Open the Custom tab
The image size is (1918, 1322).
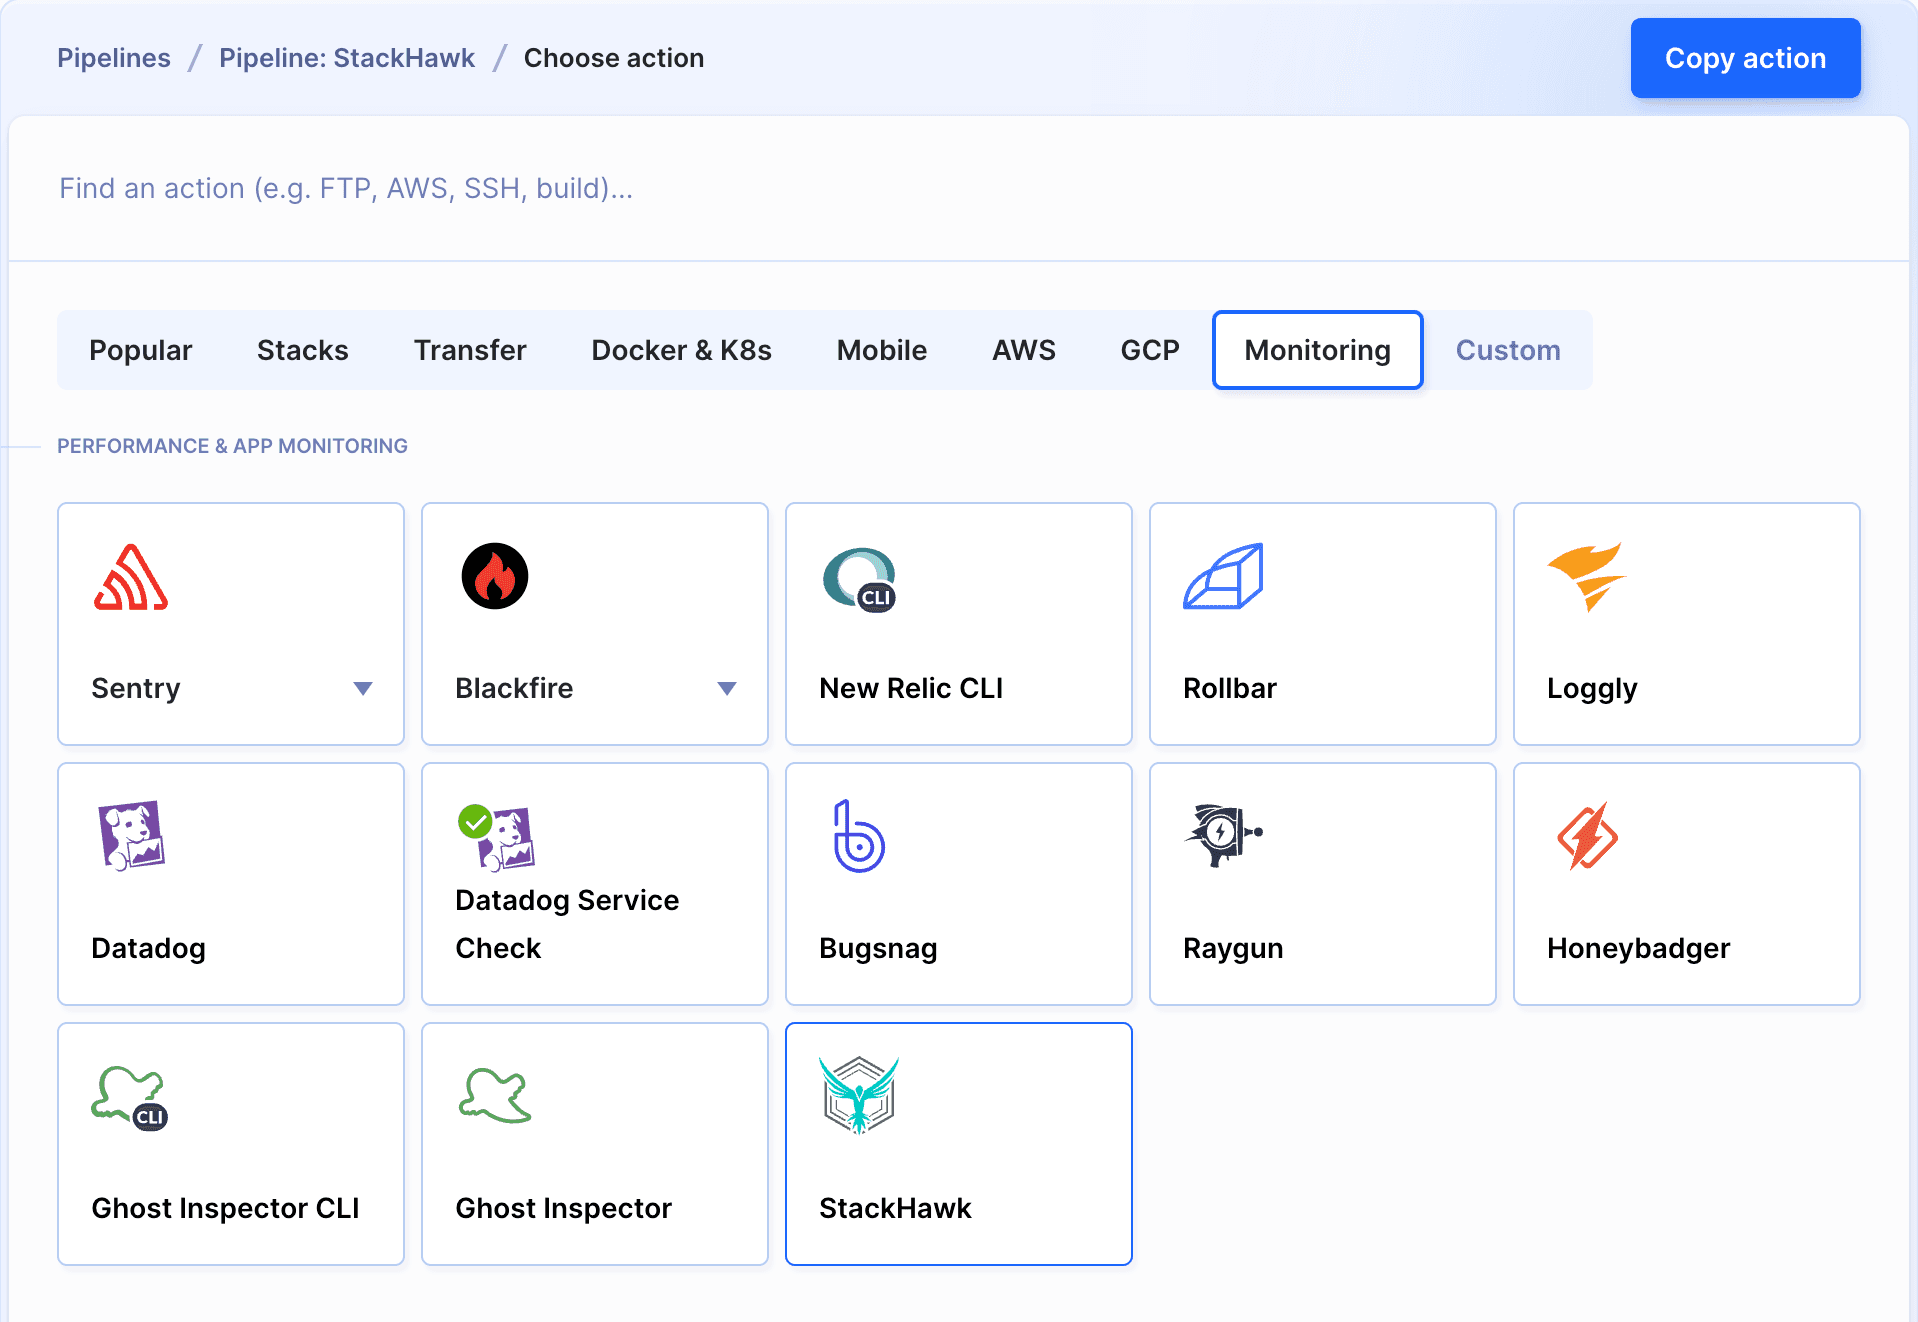[1508, 350]
